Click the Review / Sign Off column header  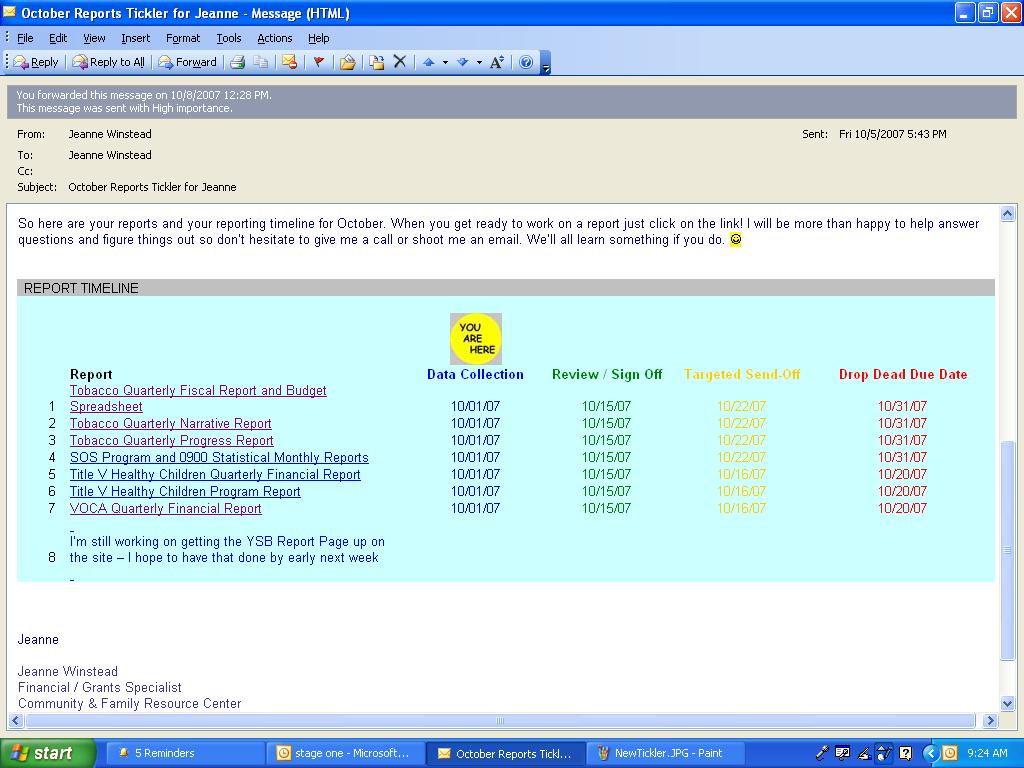[x=607, y=374]
